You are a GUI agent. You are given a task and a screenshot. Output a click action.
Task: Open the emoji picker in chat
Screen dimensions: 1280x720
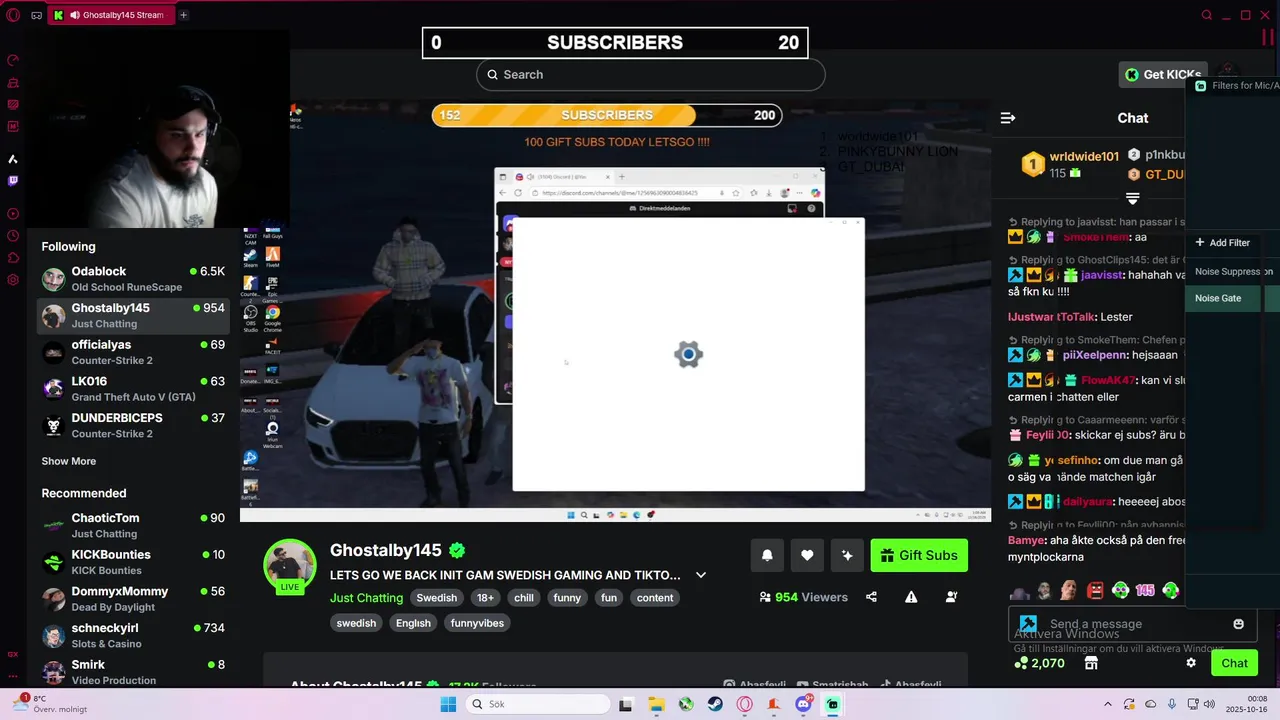[1238, 624]
